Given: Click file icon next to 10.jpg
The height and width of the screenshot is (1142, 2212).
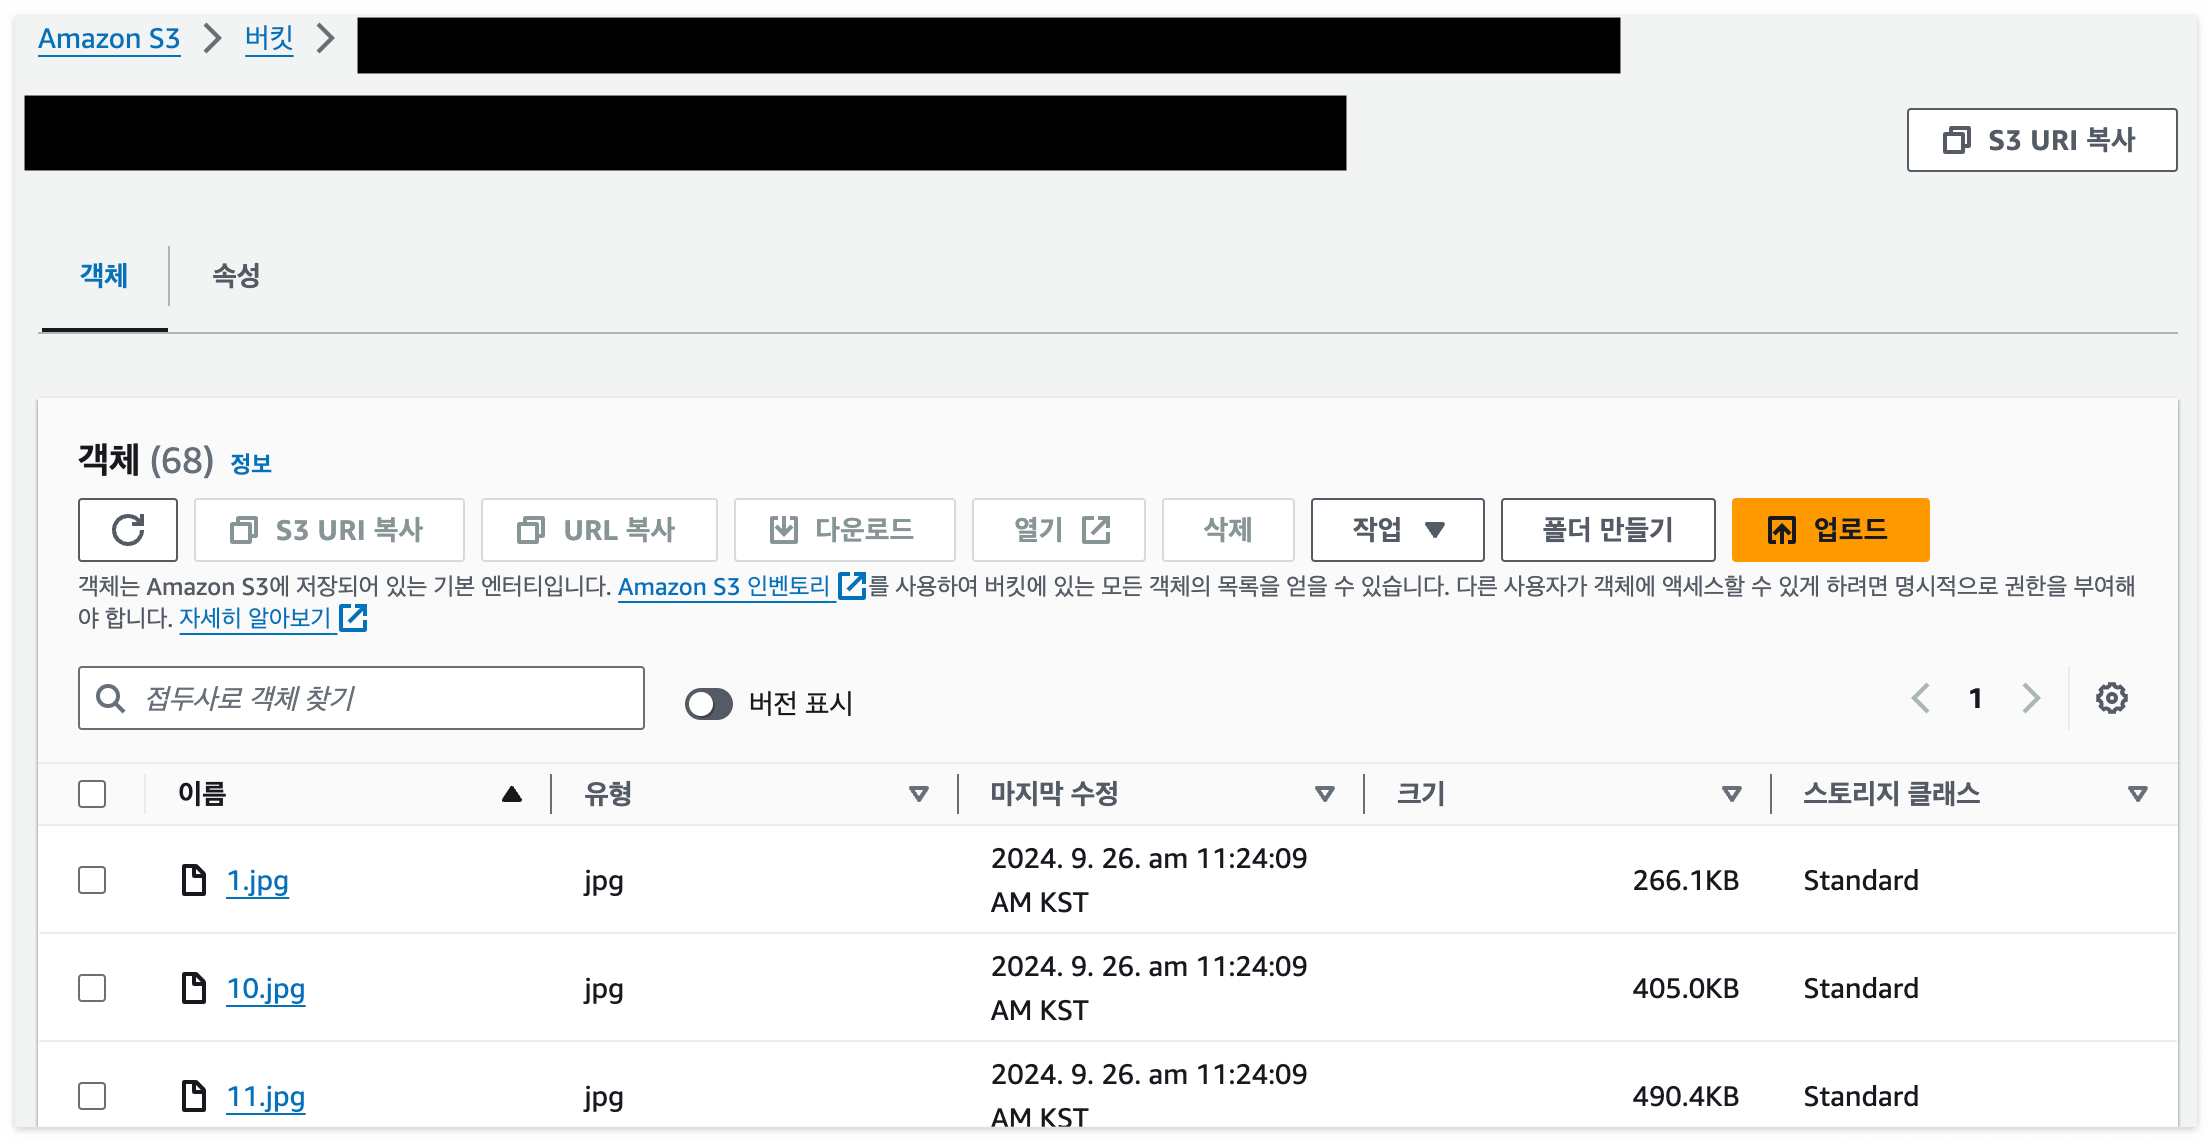Looking at the screenshot, I should [x=193, y=988].
